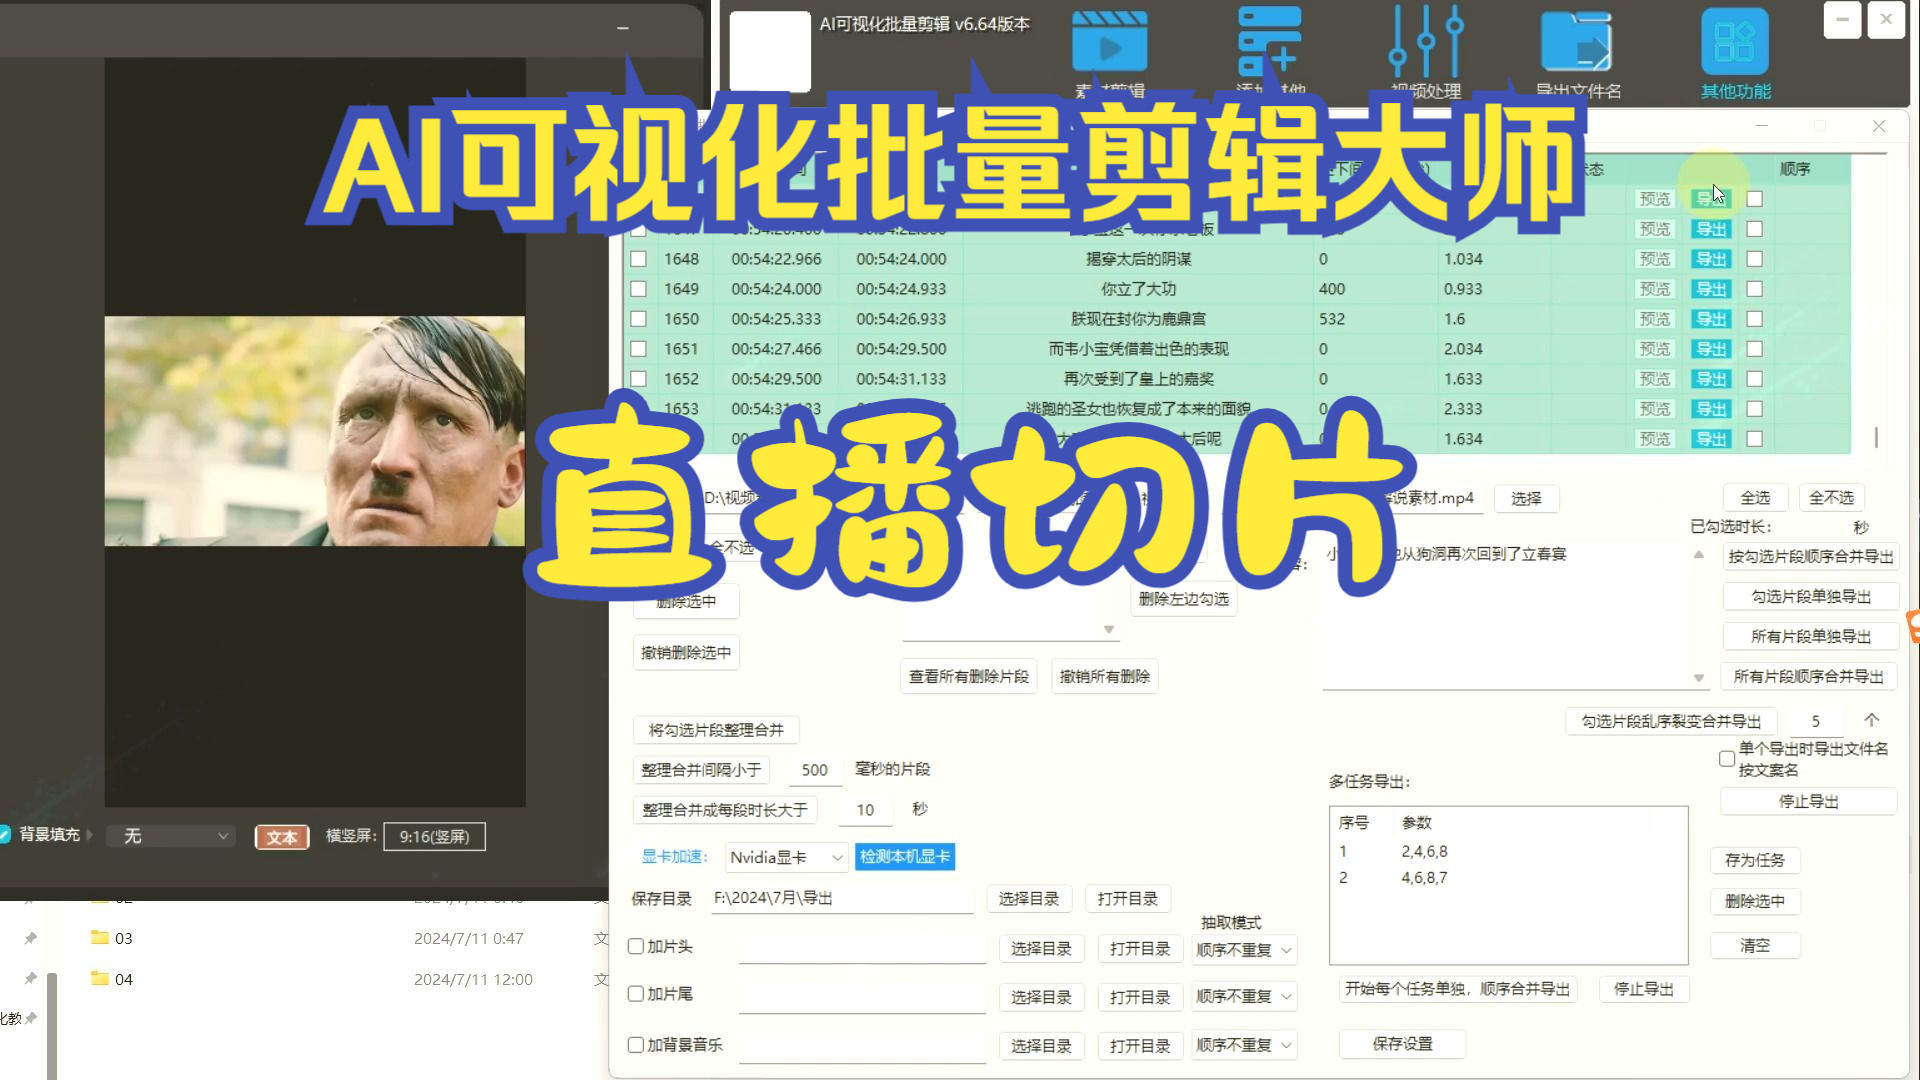This screenshot has height=1080, width=1920.
Task: Click the up arrow next to value 5
Action: pyautogui.click(x=1872, y=720)
